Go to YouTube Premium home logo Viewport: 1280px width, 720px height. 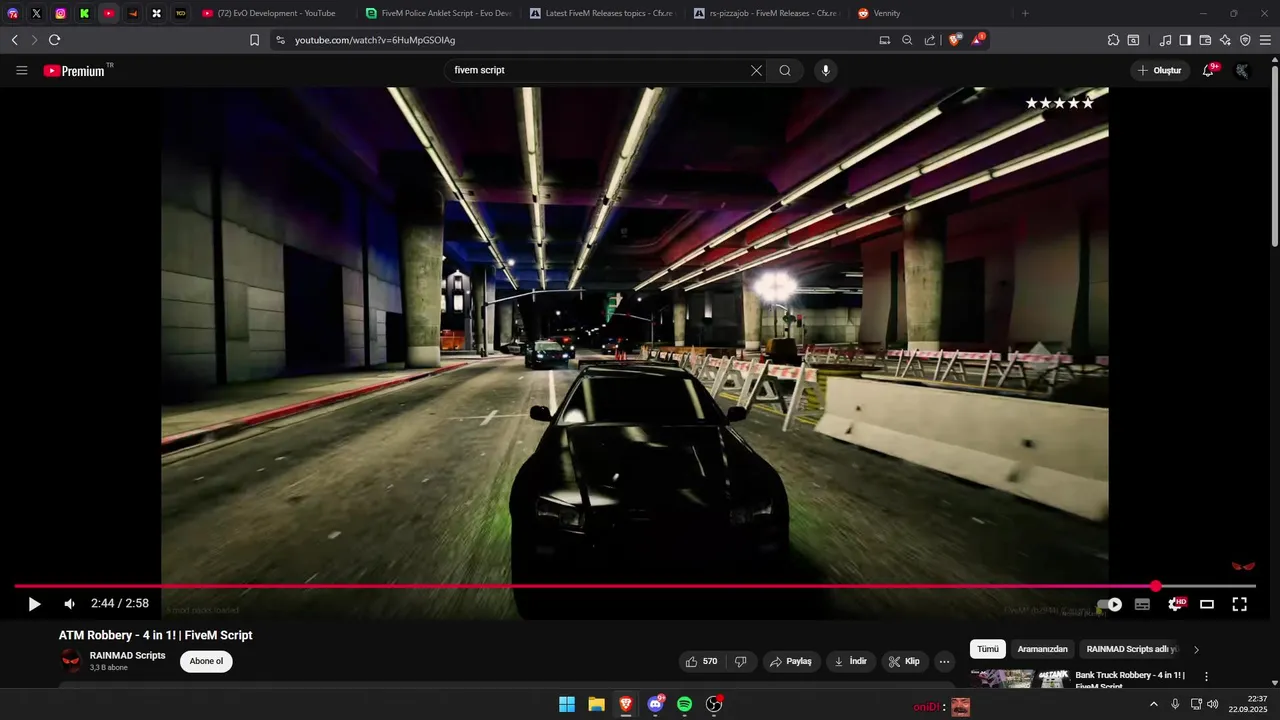click(74, 71)
